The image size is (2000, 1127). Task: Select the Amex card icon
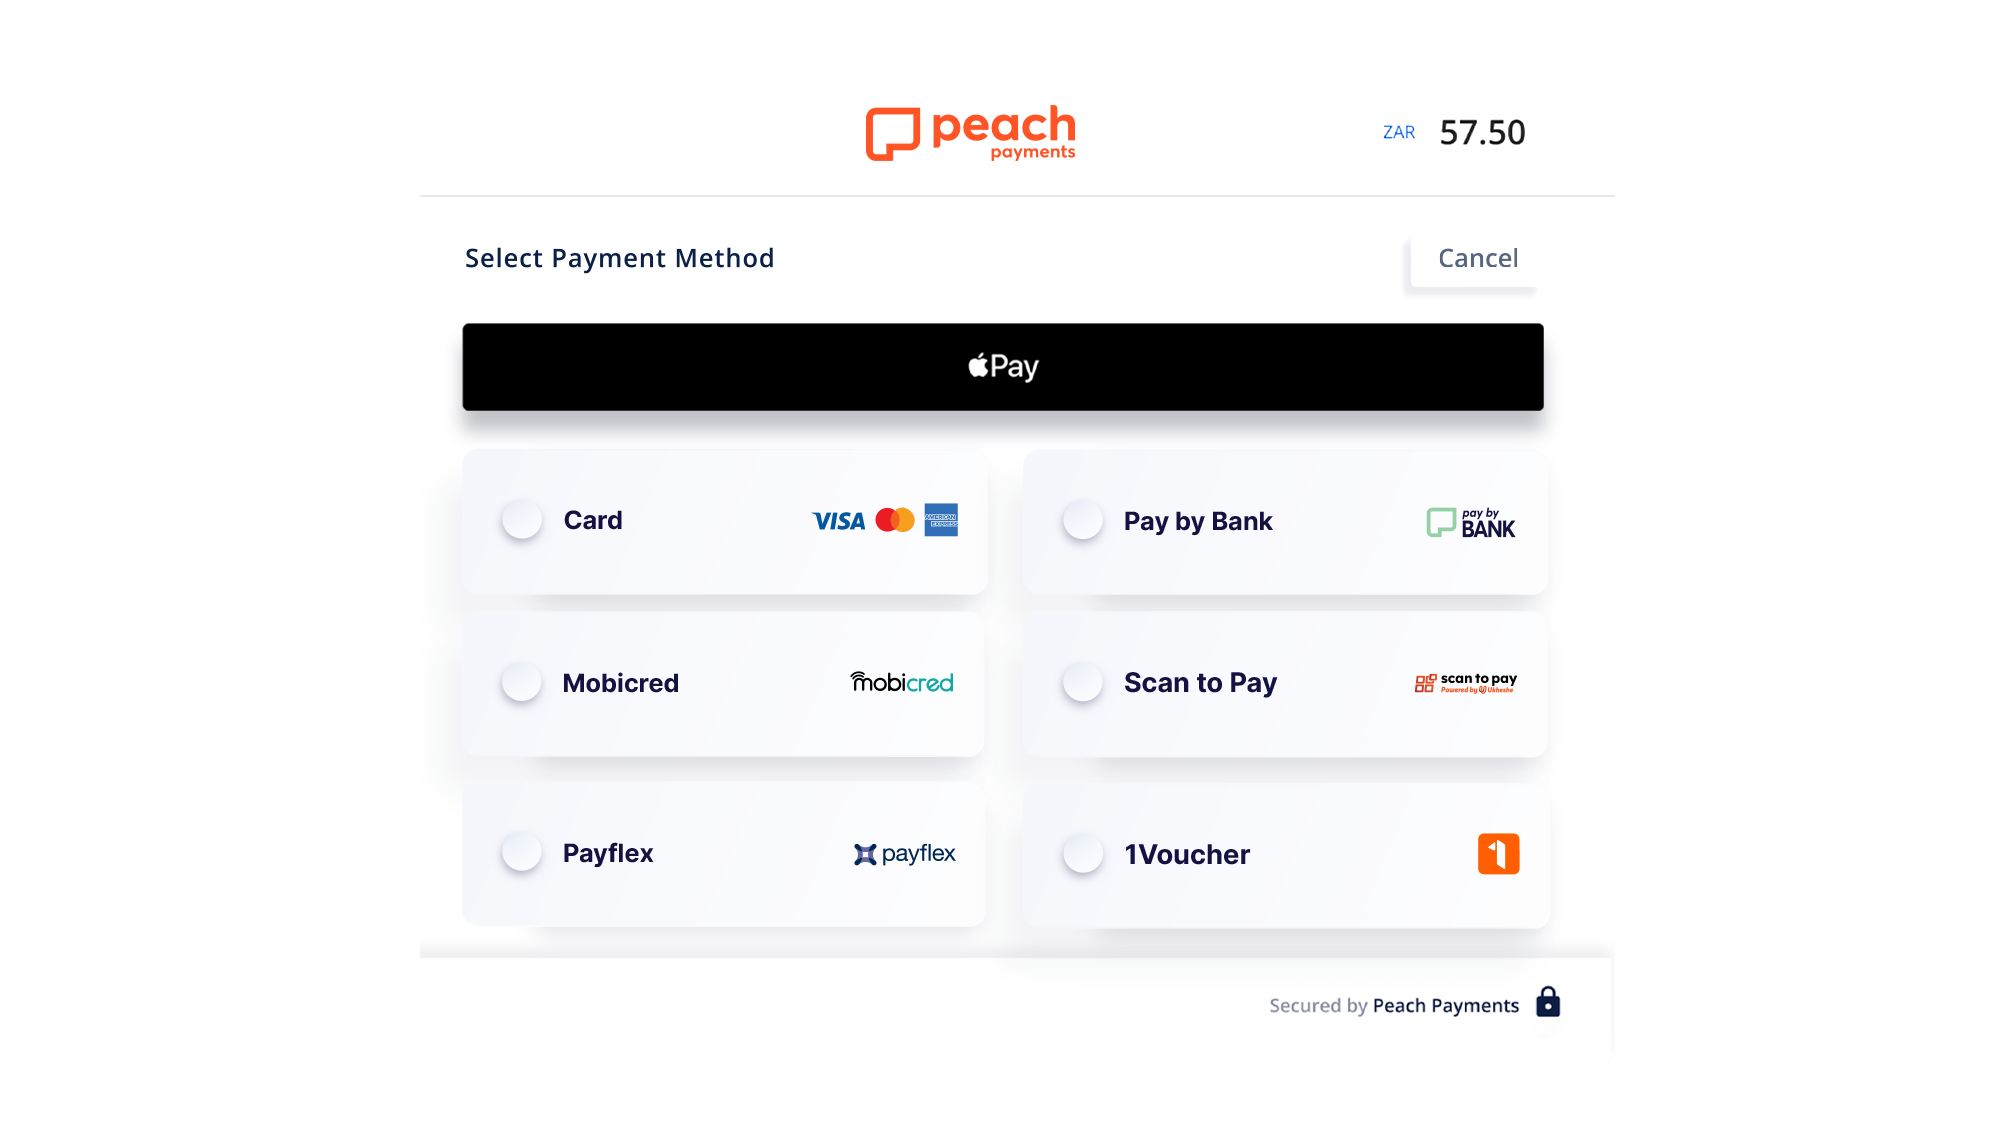(942, 520)
